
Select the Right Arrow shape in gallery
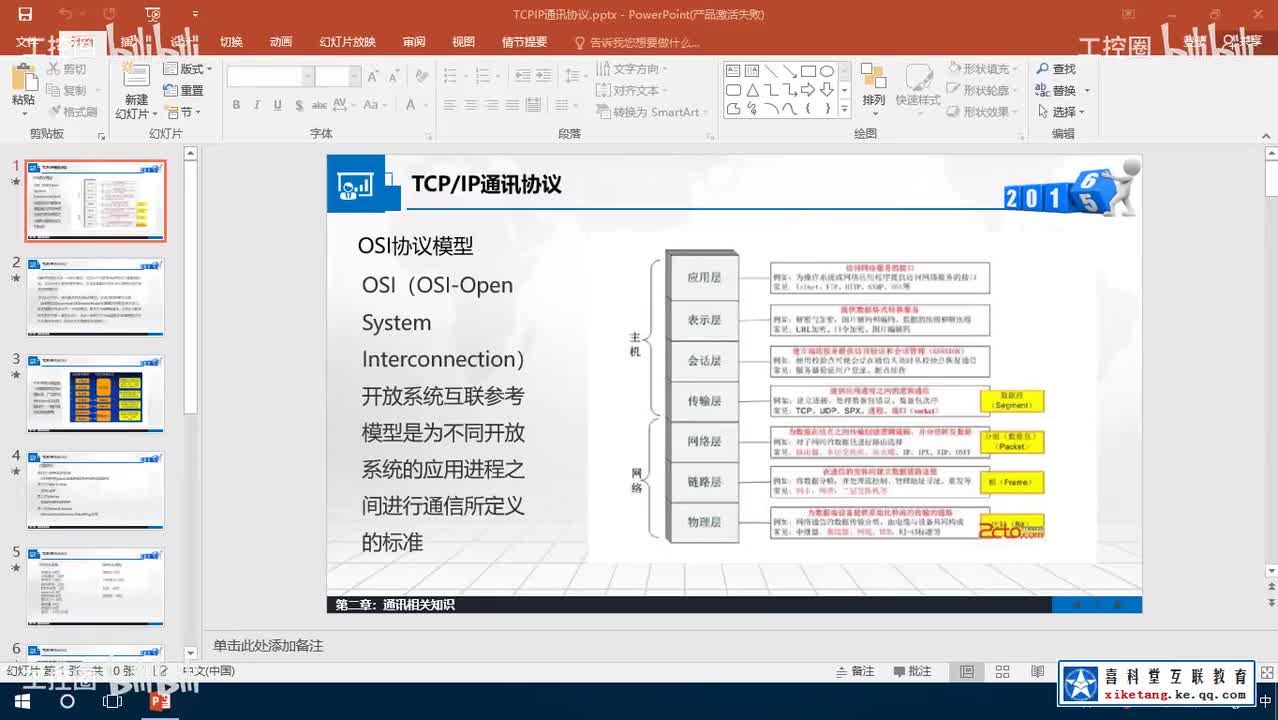pos(808,90)
